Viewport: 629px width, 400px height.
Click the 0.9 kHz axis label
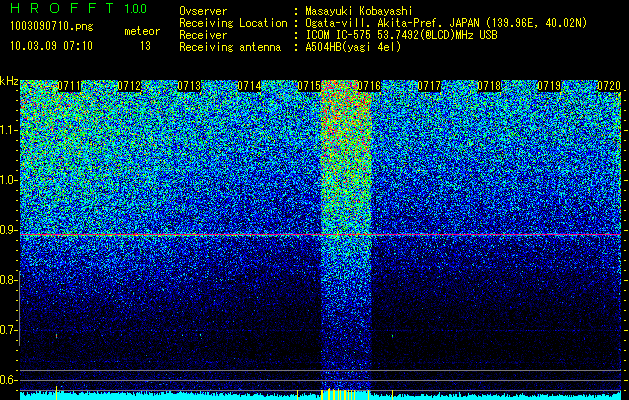pos(9,230)
